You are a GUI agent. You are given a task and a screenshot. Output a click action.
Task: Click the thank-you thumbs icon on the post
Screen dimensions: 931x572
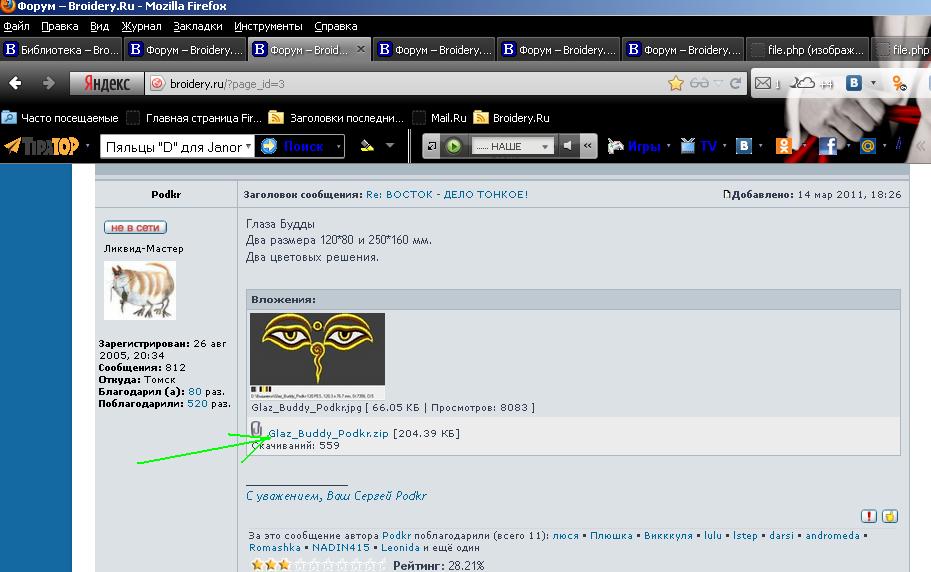(889, 516)
